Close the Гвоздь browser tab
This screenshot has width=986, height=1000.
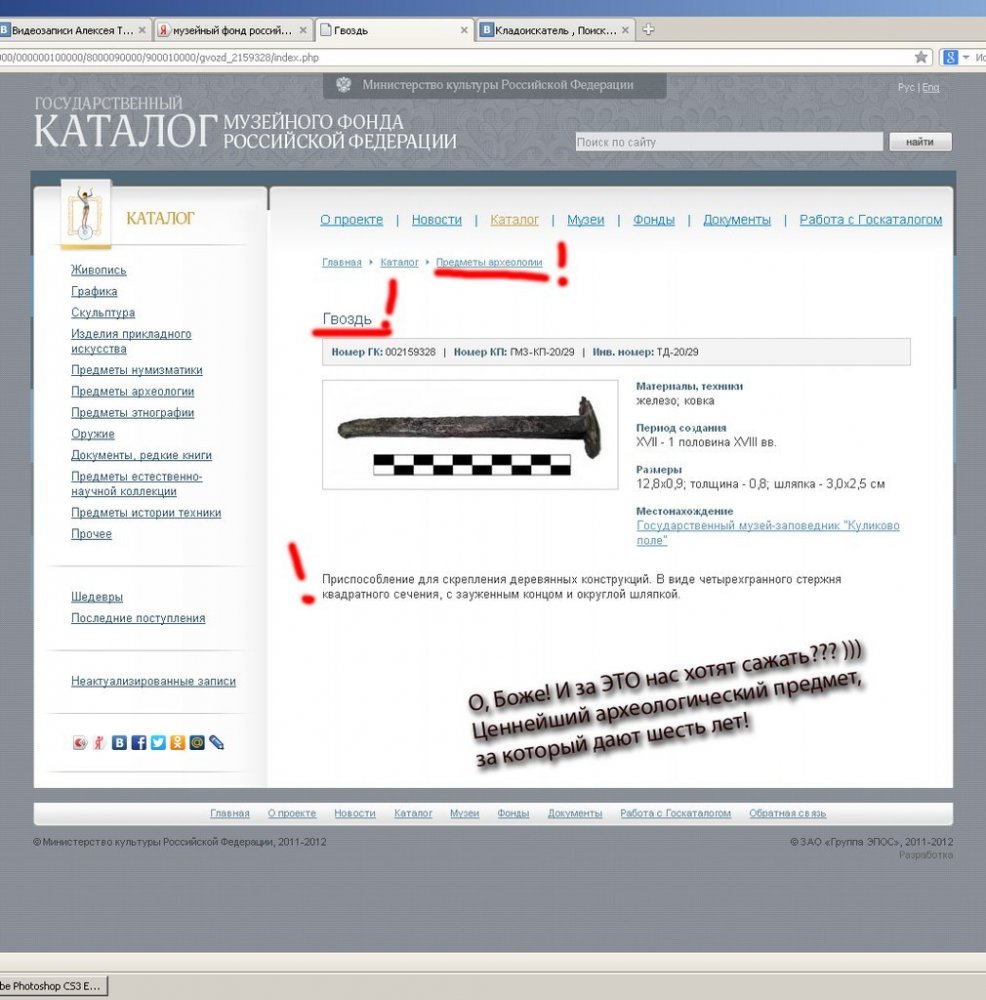[464, 30]
